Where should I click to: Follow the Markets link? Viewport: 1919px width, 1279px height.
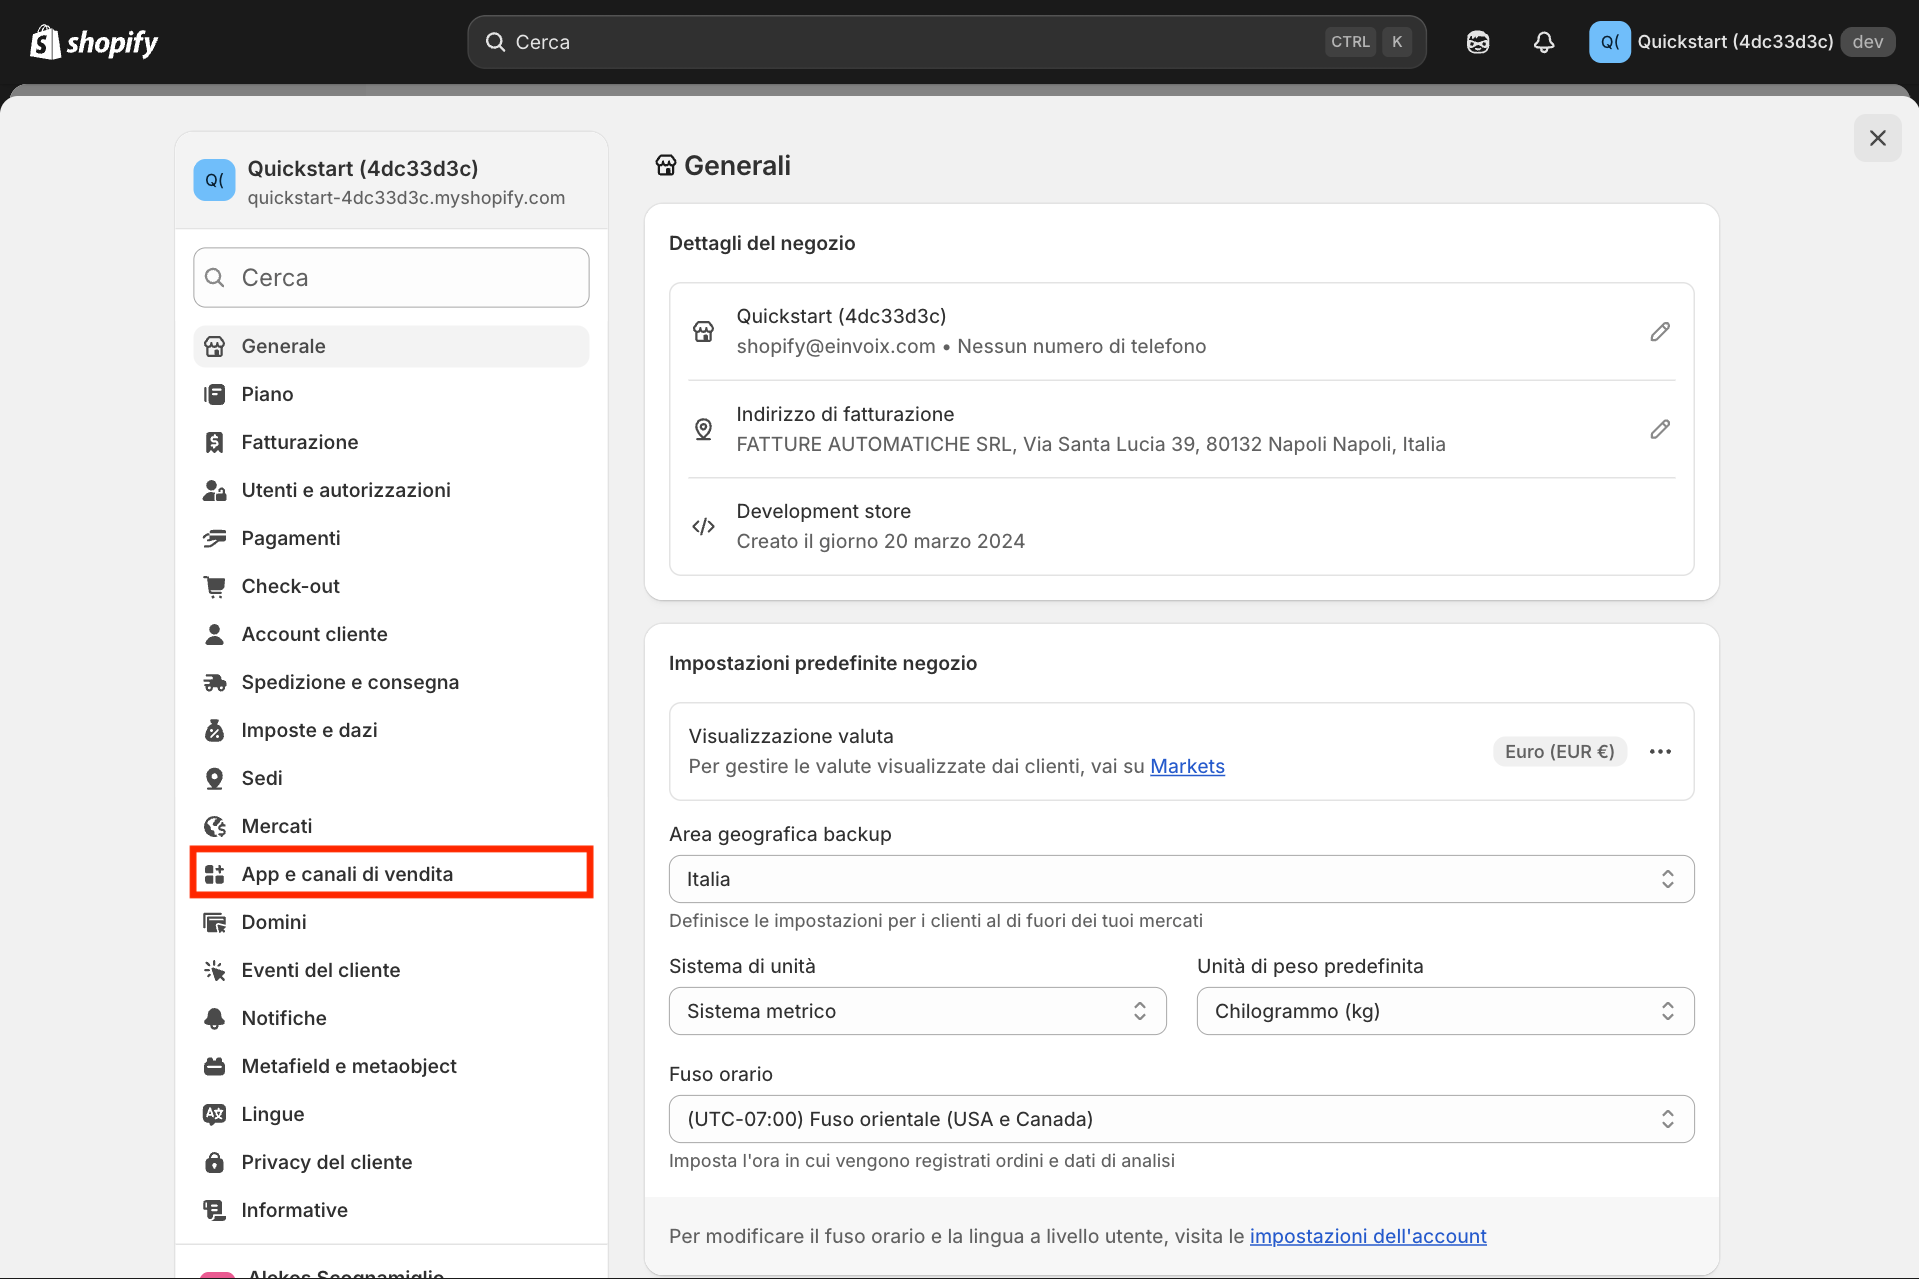[x=1186, y=766]
